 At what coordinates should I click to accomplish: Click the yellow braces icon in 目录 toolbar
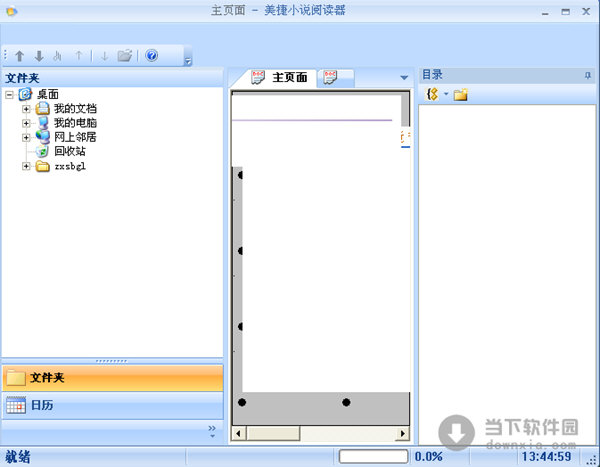pos(432,94)
